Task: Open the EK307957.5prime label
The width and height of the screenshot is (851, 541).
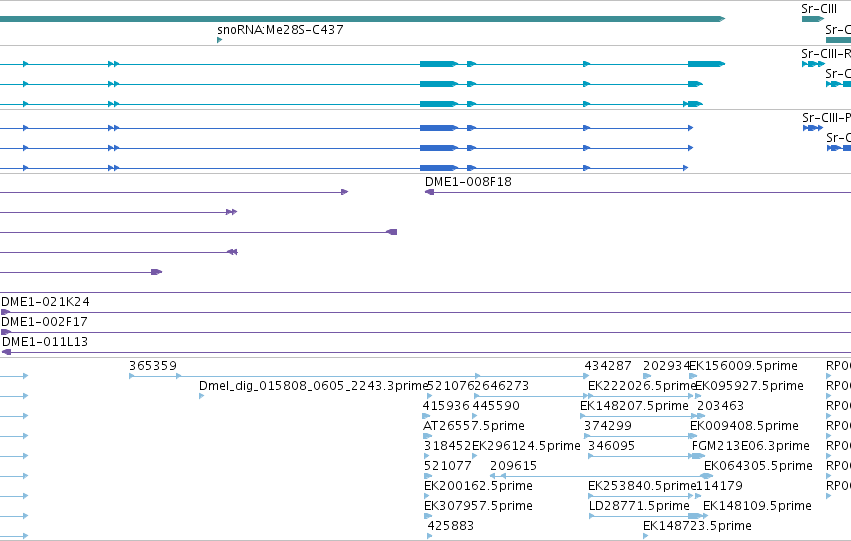Action: click(x=478, y=506)
